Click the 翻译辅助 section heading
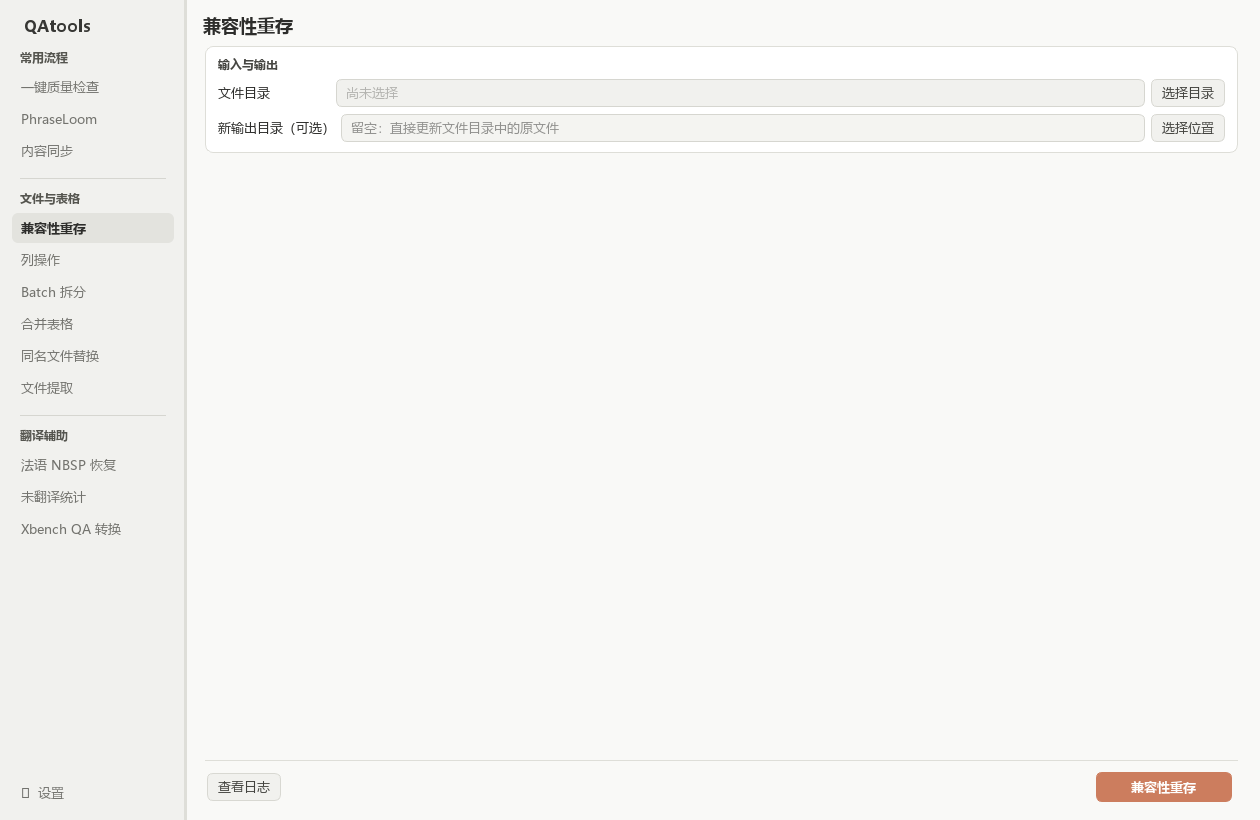This screenshot has width=1260, height=820. pos(44,436)
